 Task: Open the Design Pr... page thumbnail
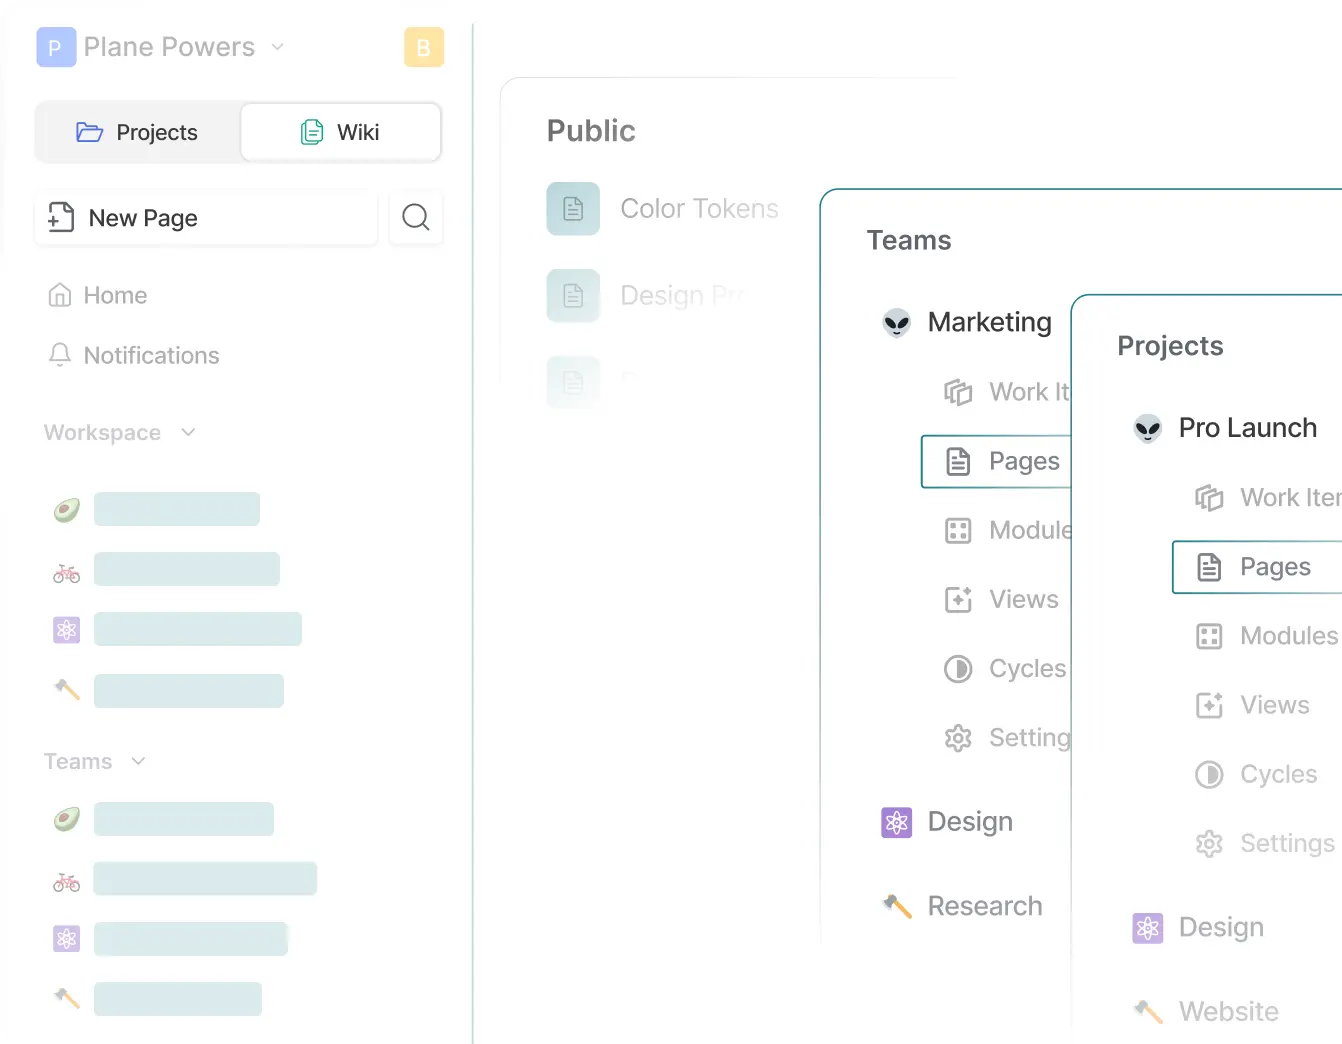[x=573, y=295]
